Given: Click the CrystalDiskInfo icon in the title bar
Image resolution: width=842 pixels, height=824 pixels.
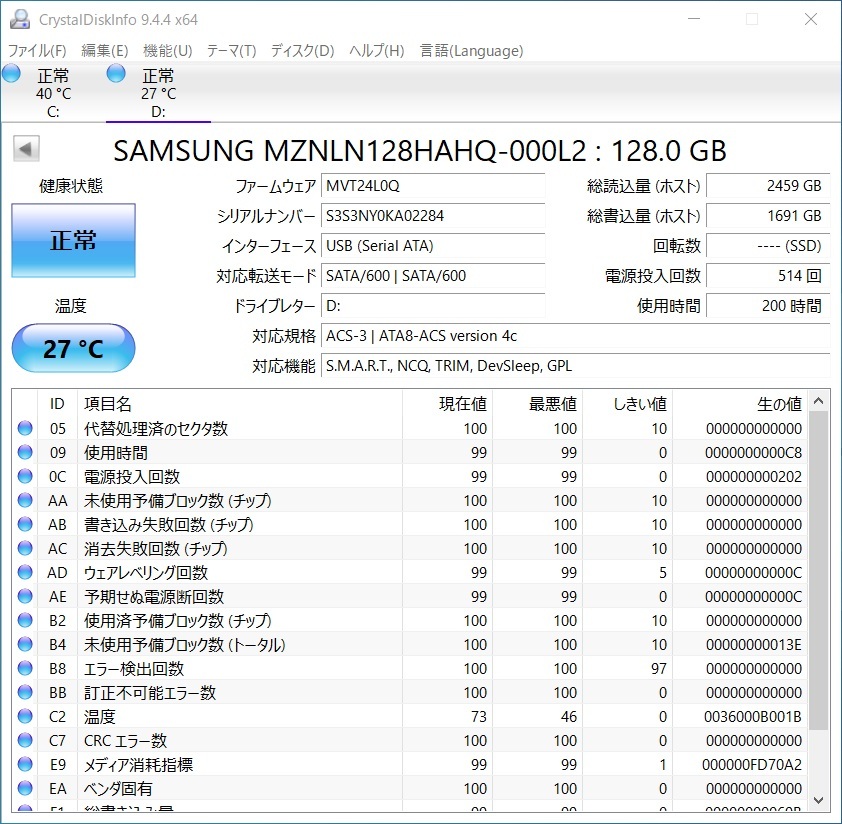Looking at the screenshot, I should (x=21, y=18).
